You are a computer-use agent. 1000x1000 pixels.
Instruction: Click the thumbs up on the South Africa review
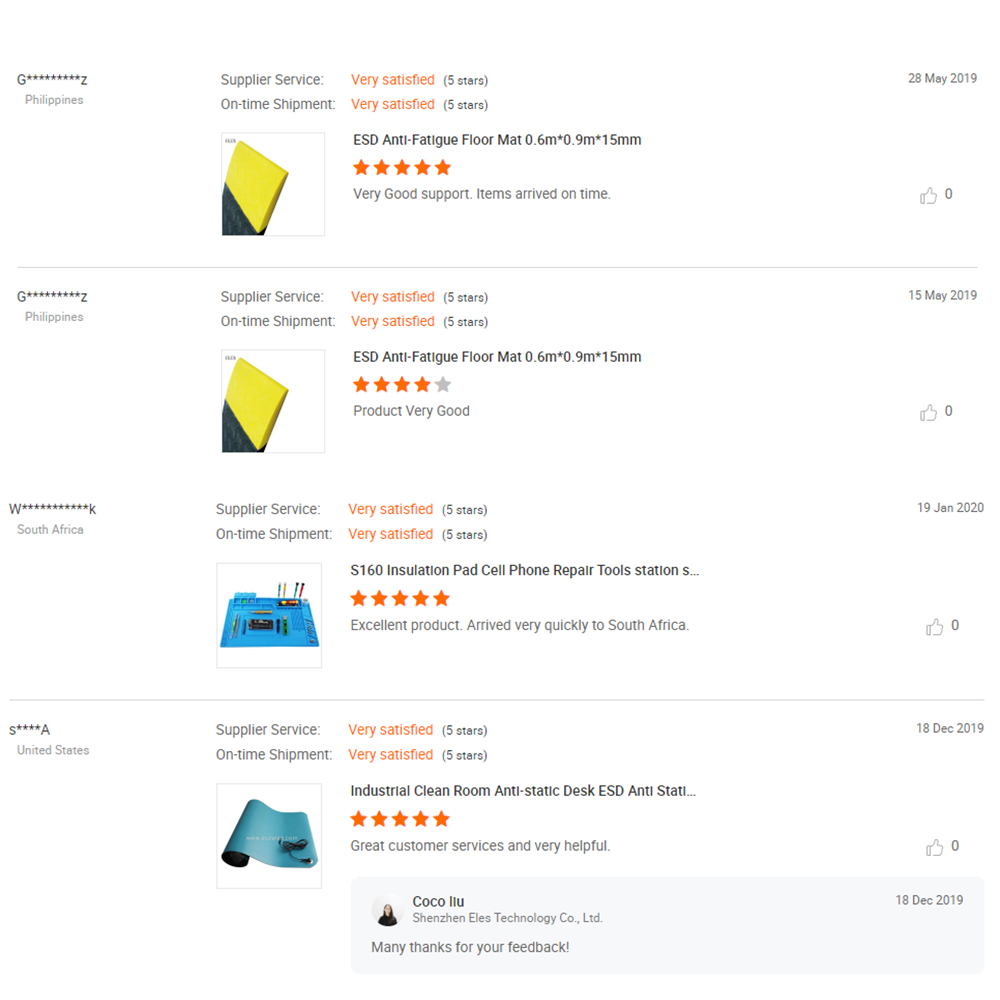934,626
